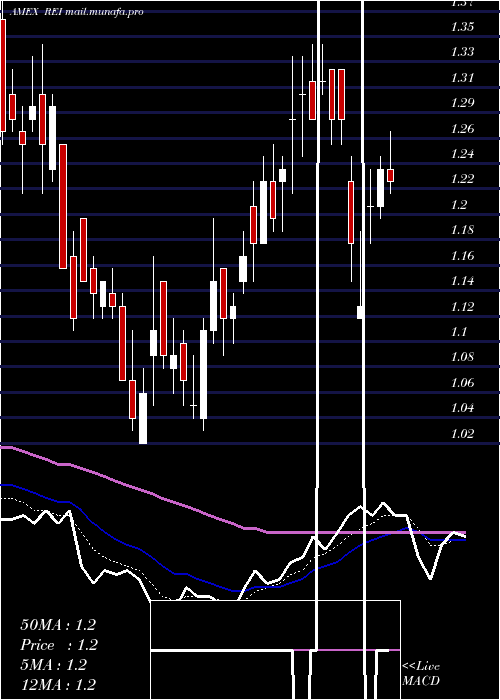The image size is (500, 700).
Task: Select the last red candlestick on the right
Action: point(391,175)
